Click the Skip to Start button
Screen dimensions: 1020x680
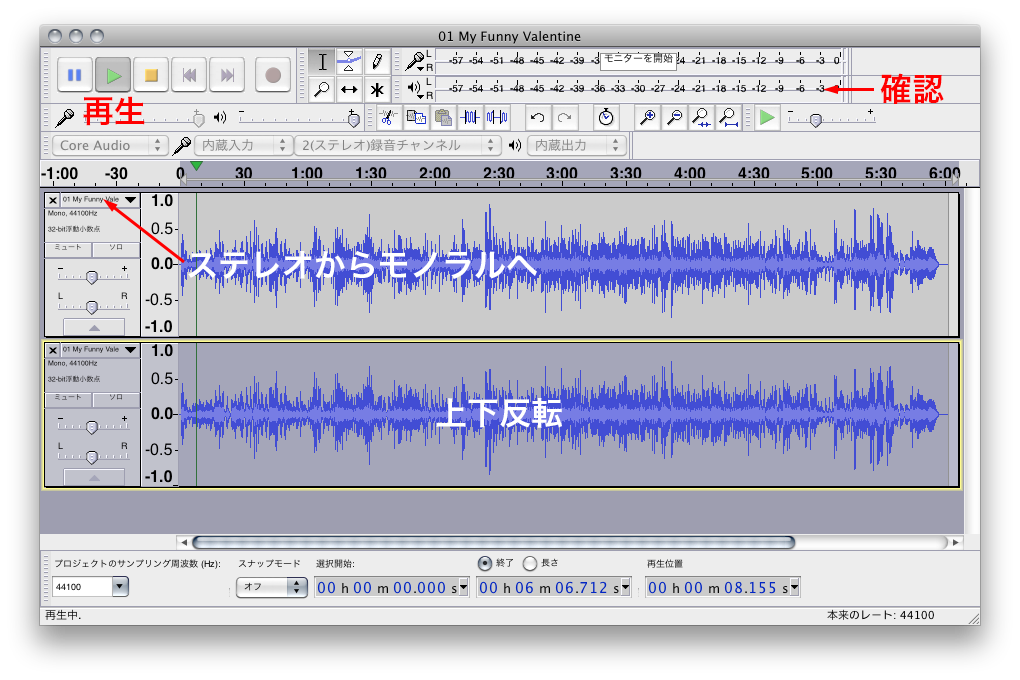tap(189, 75)
